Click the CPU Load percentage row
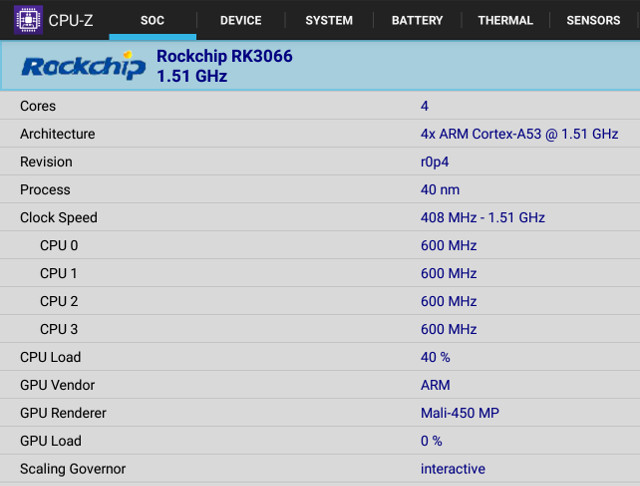This screenshot has height=486, width=640. 320,357
